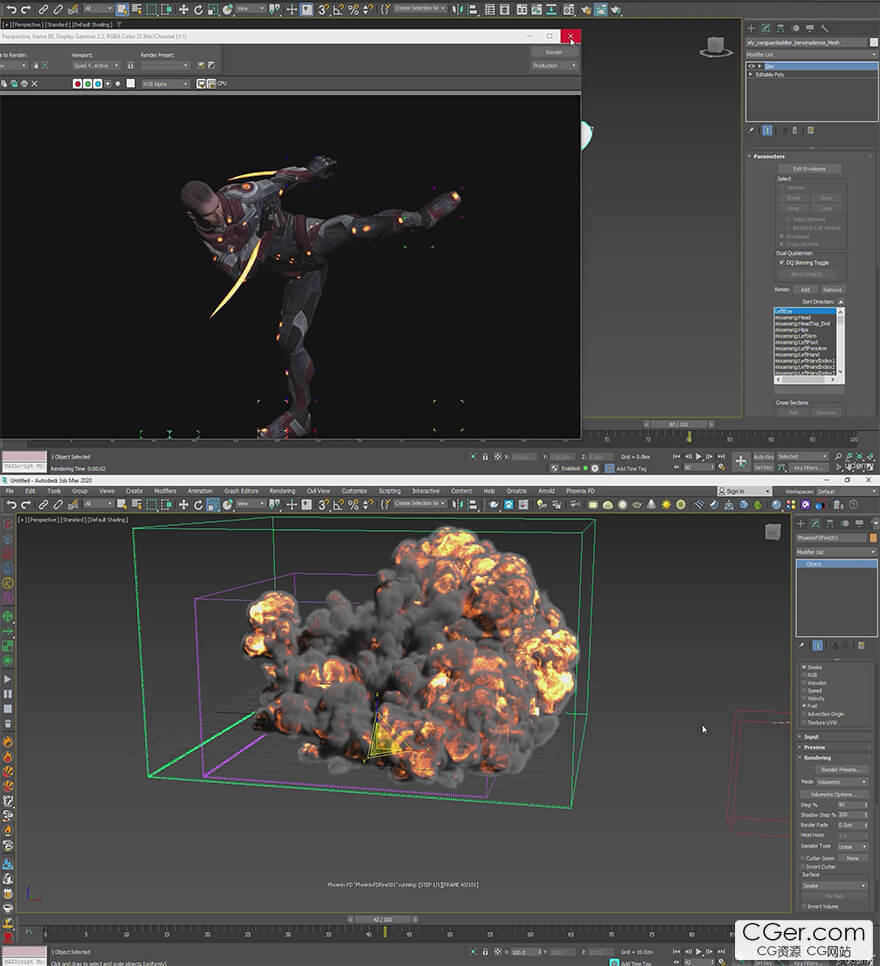Expand Preview rollout

[x=836, y=747]
